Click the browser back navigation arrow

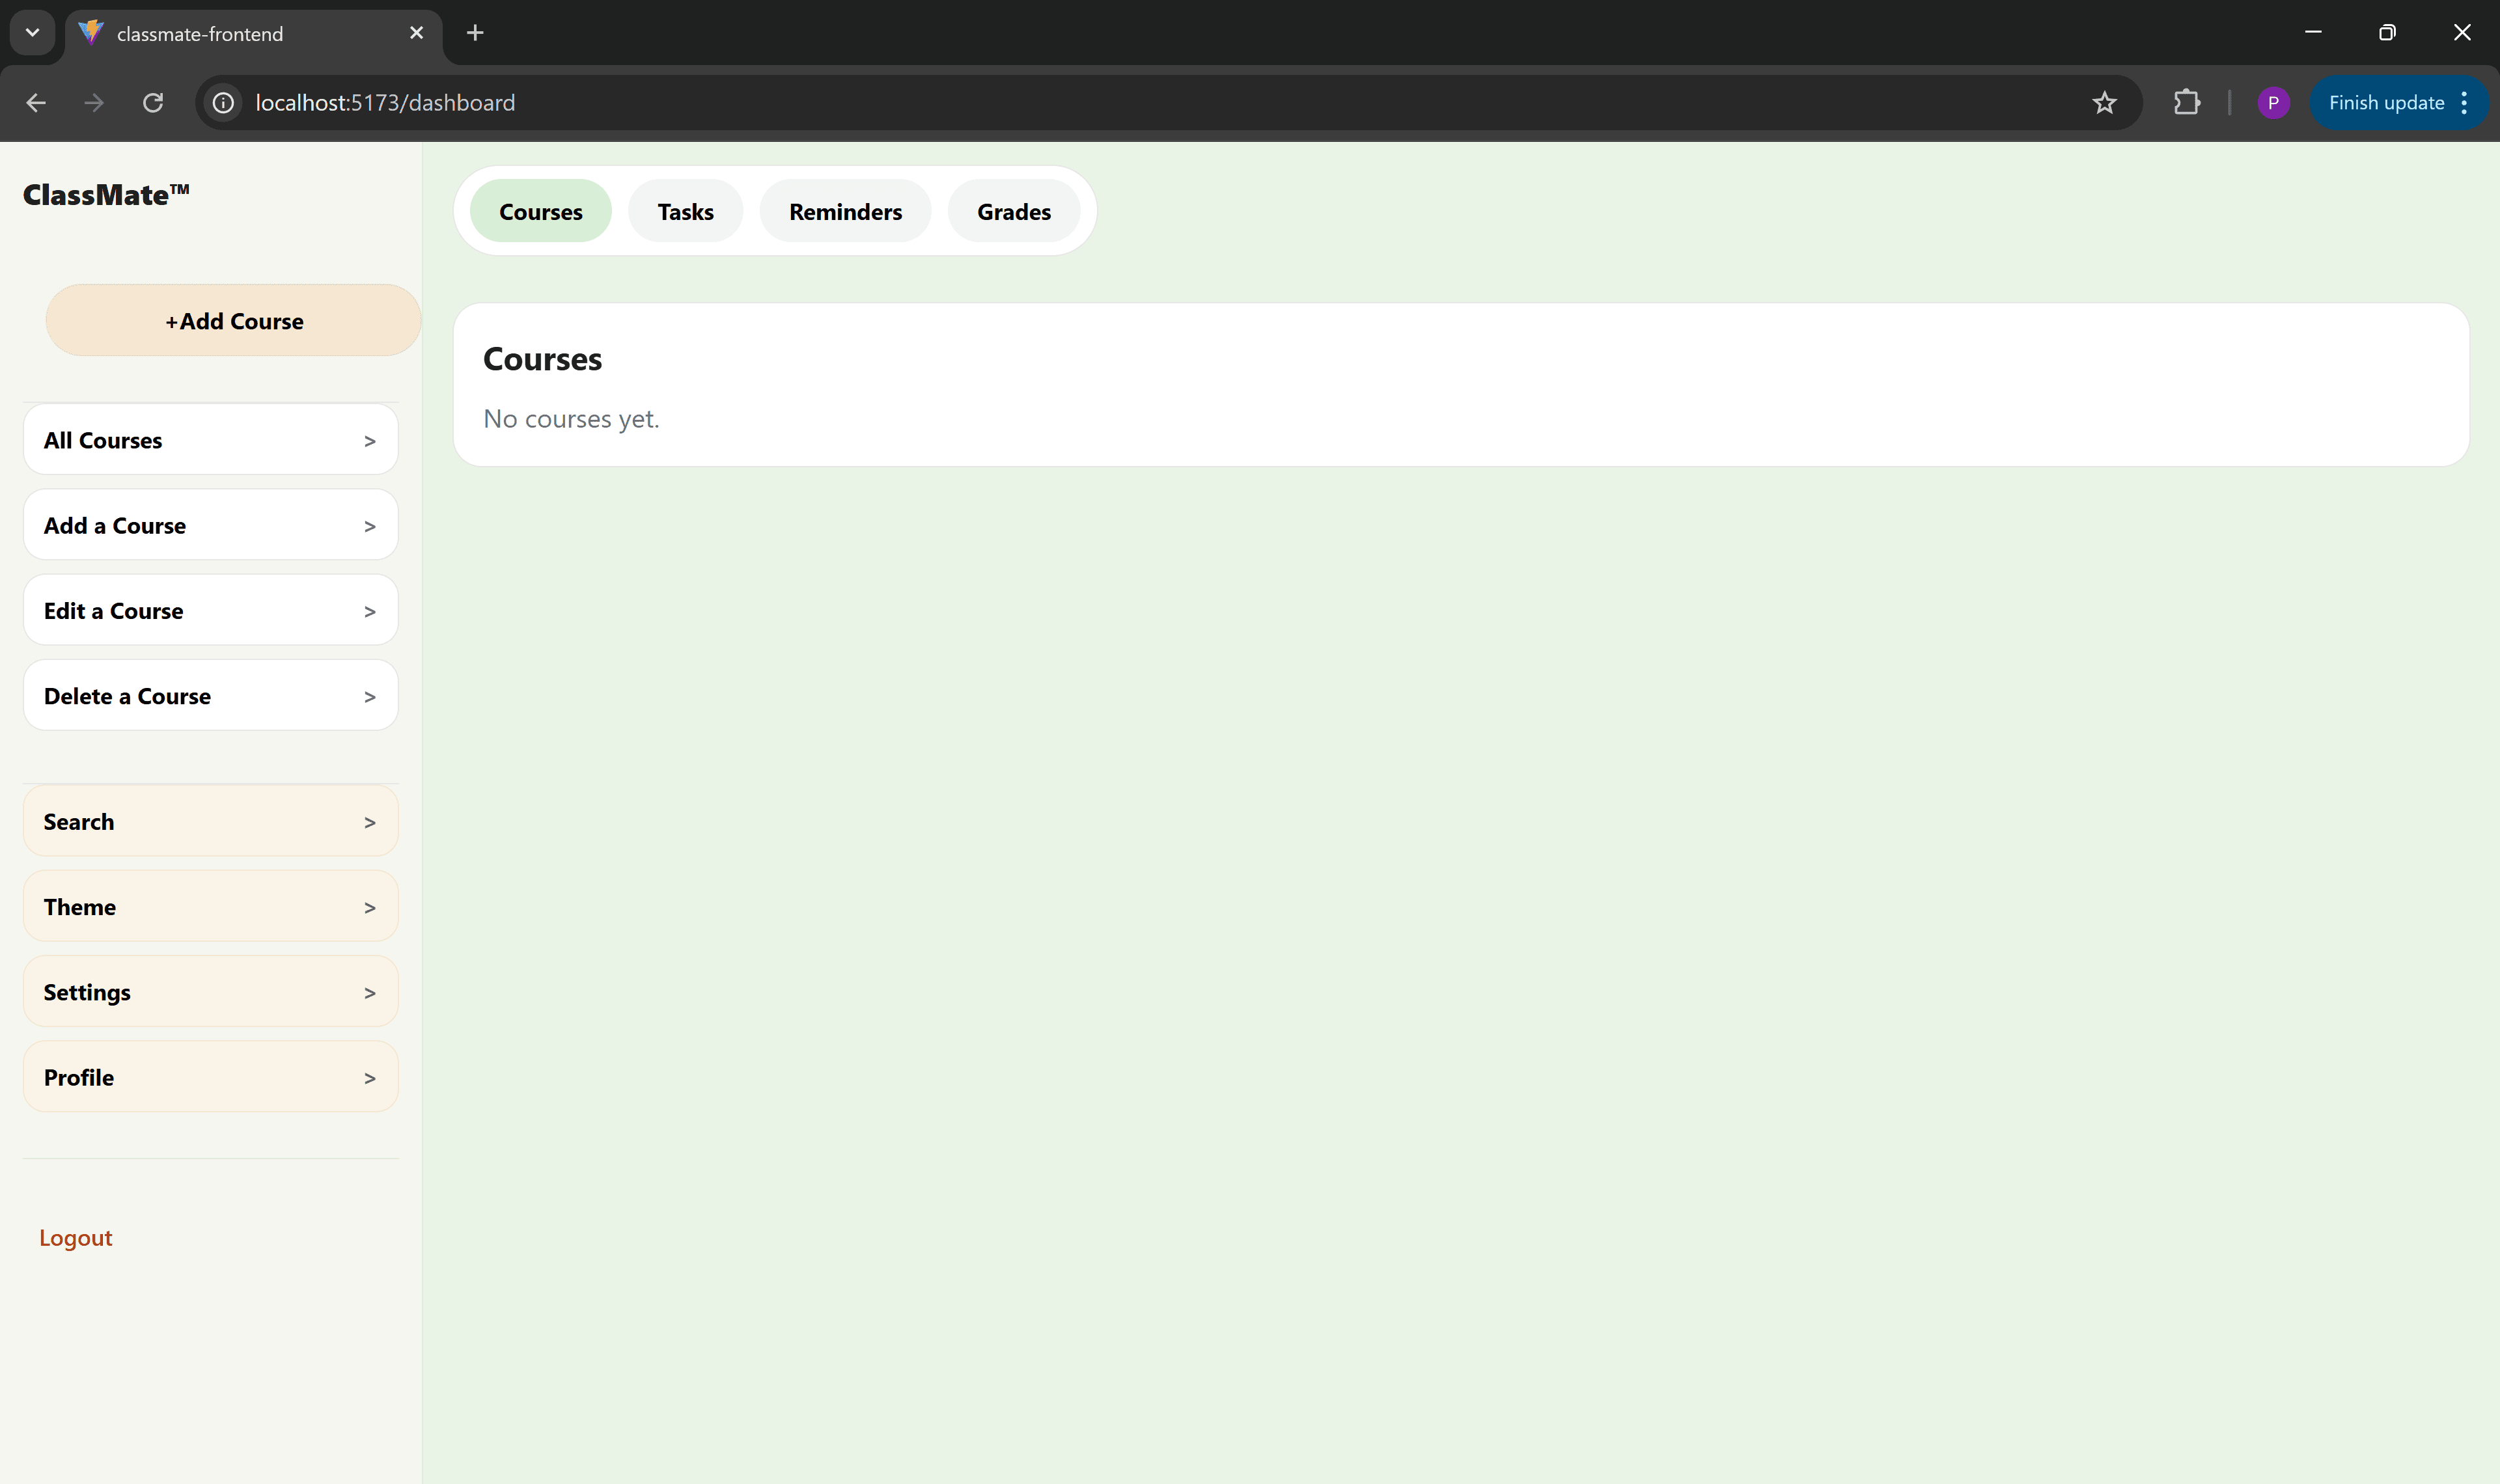pyautogui.click(x=37, y=102)
